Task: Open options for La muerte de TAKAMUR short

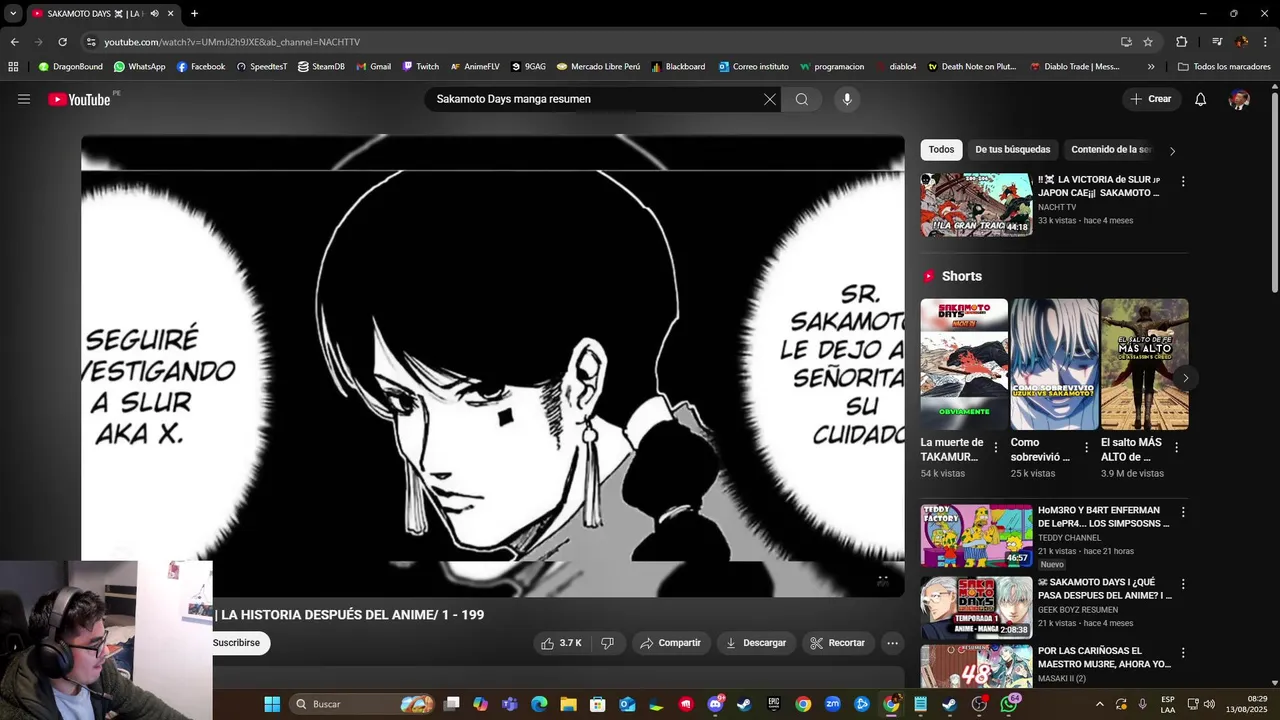Action: [x=996, y=448]
